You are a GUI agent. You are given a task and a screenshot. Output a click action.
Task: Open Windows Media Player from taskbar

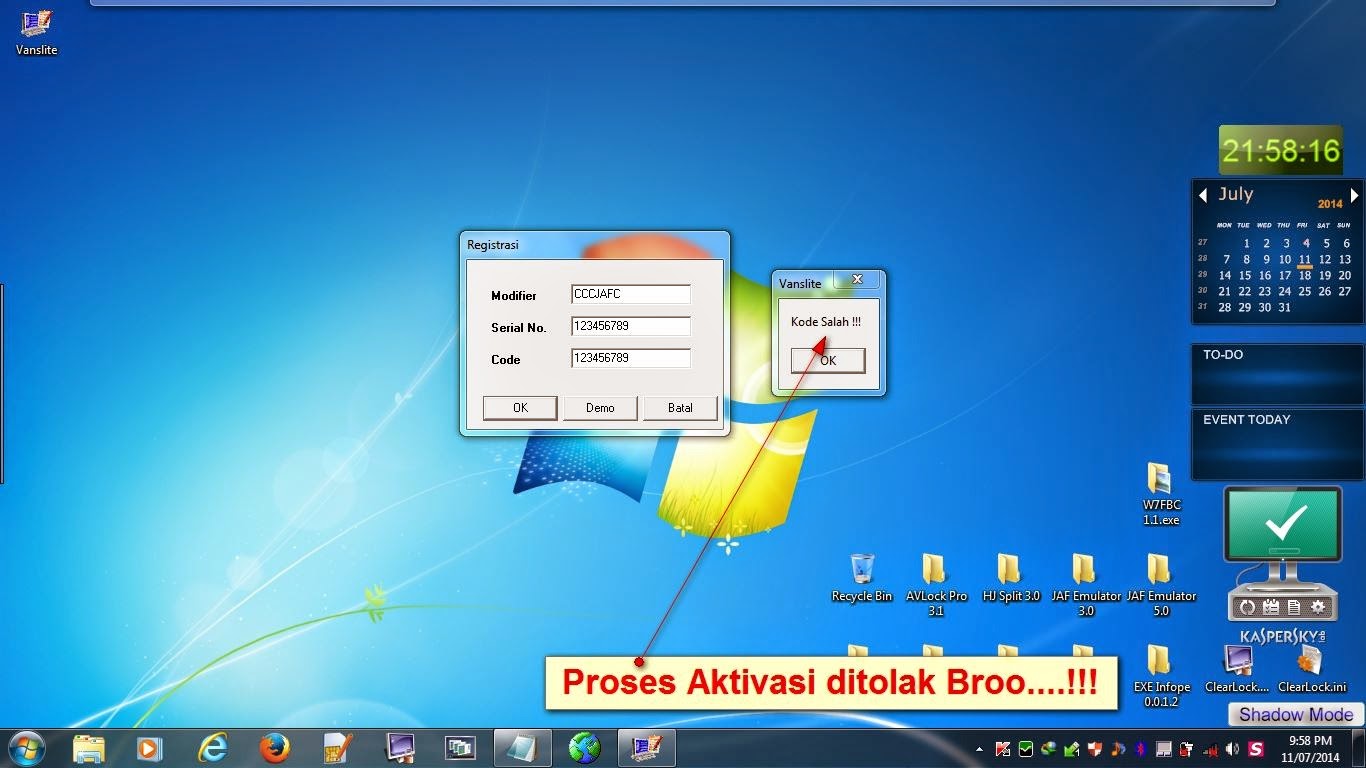[x=149, y=748]
